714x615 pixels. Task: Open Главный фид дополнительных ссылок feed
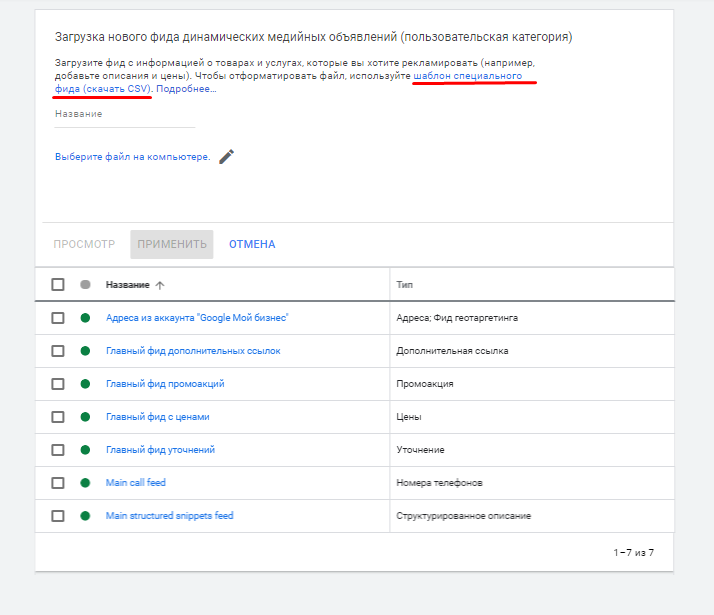[193, 351]
